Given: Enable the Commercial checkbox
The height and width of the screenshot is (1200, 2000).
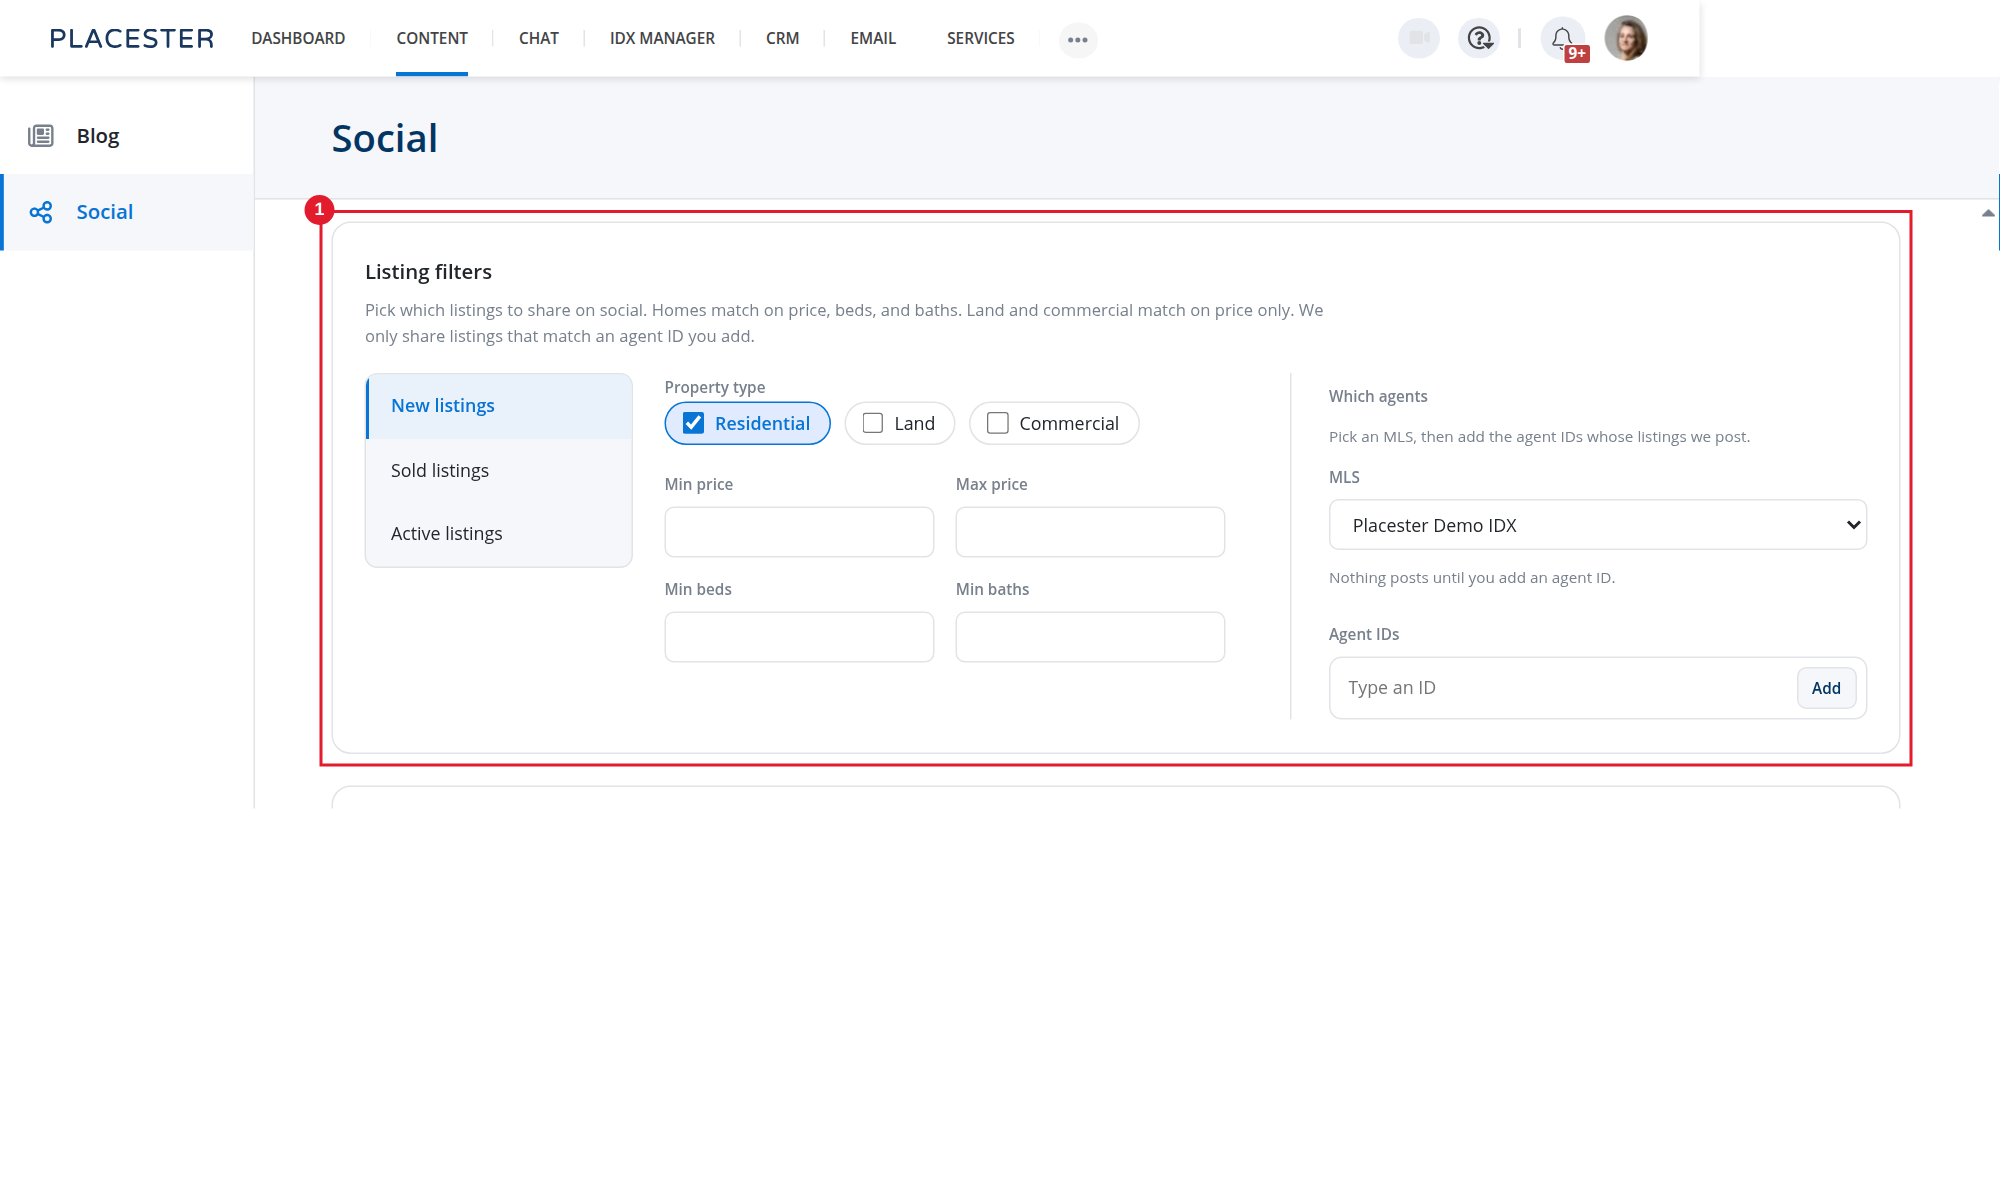Looking at the screenshot, I should 998,423.
